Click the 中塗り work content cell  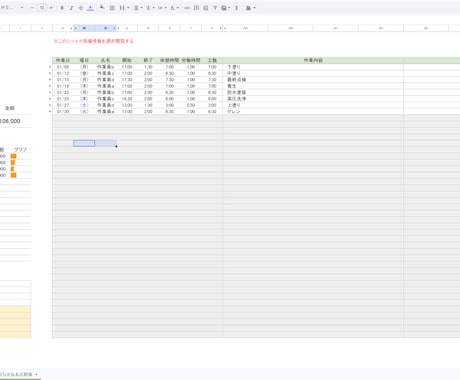313,73
